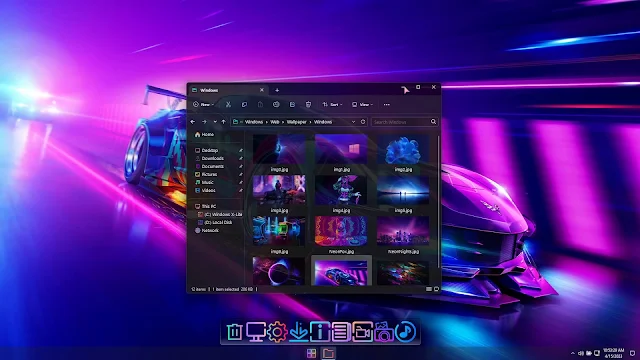The height and width of the screenshot is (360, 640).
Task: Expand chevron after Wallpaper in breadcrumb
Action: tap(310, 122)
